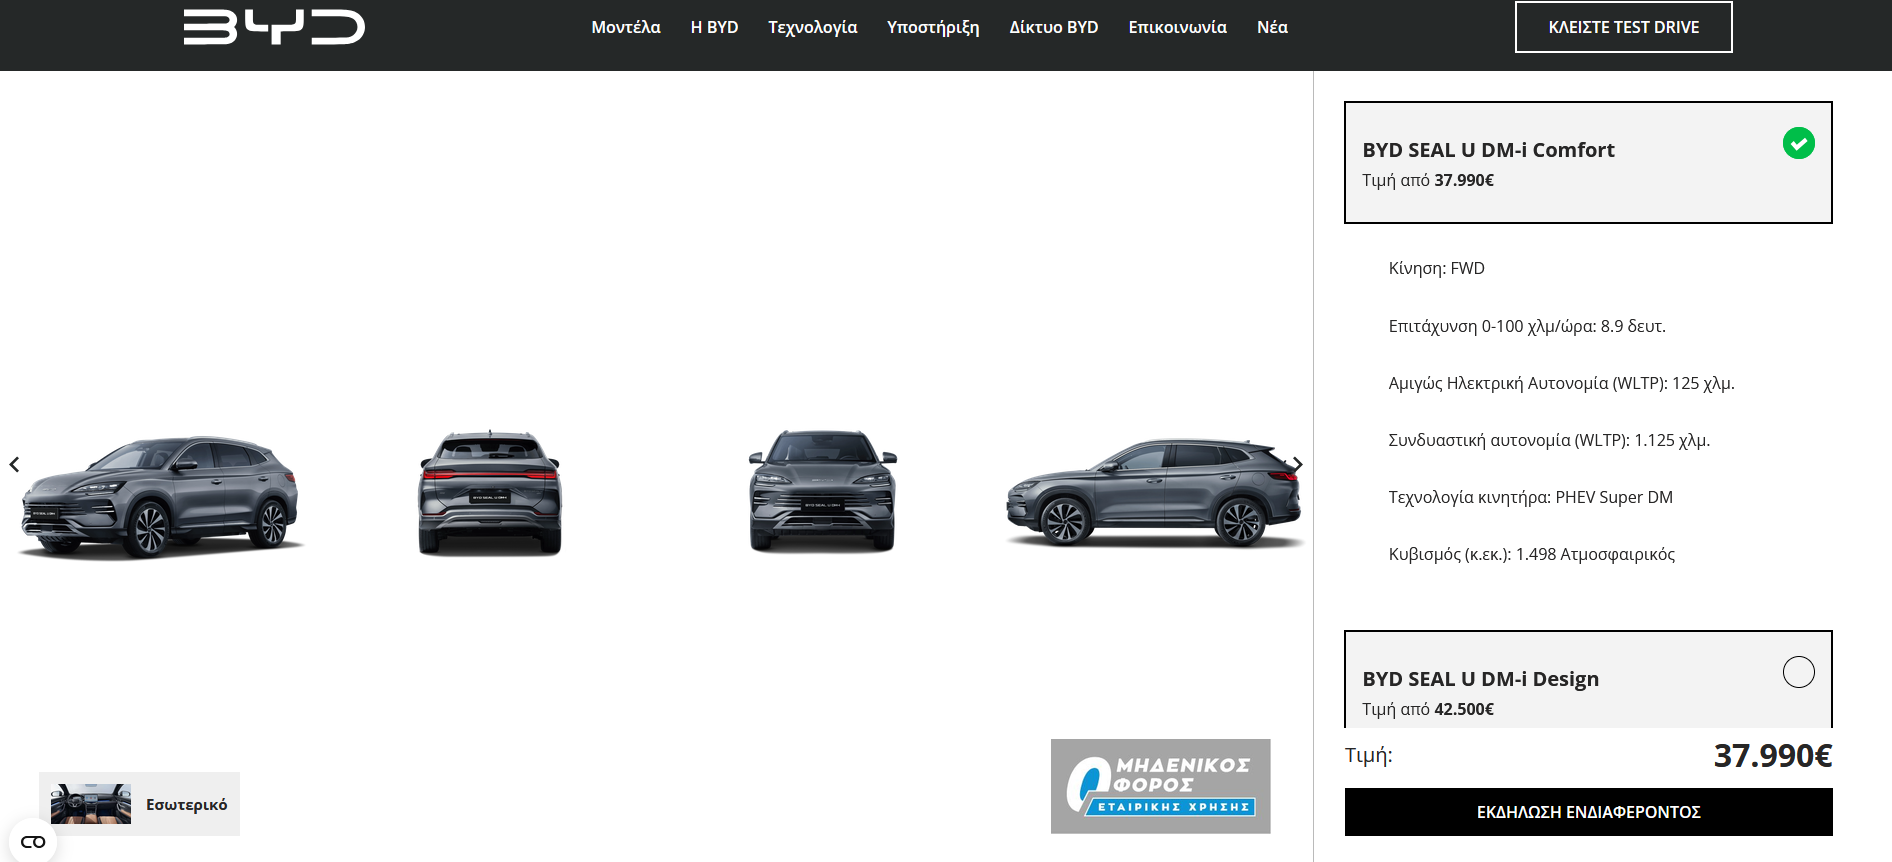
Task: Click the green checkmark on Comfort trim
Action: [1798, 143]
